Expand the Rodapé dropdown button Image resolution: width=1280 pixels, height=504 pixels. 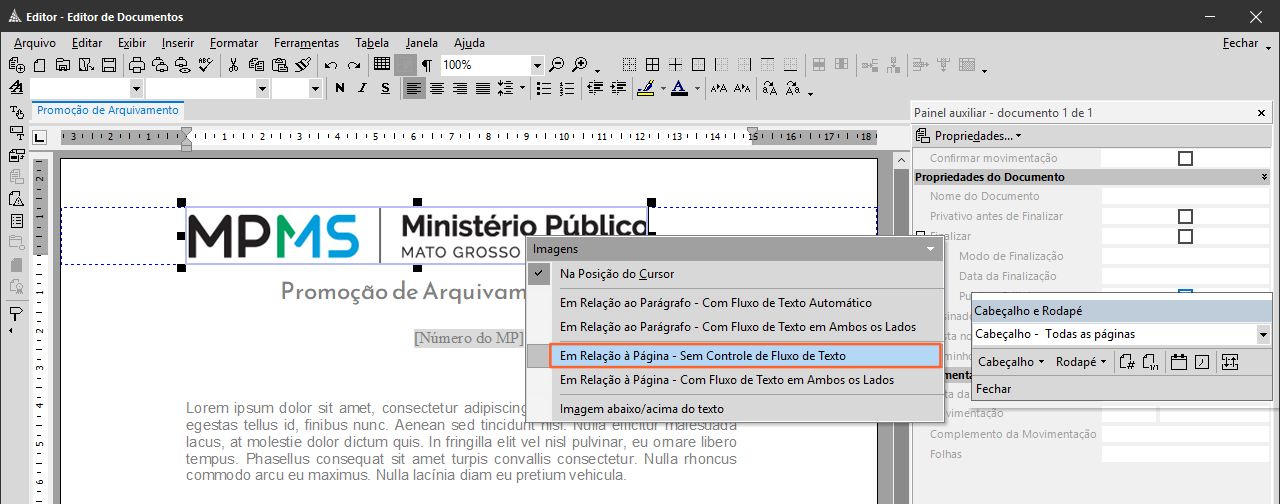[1081, 362]
